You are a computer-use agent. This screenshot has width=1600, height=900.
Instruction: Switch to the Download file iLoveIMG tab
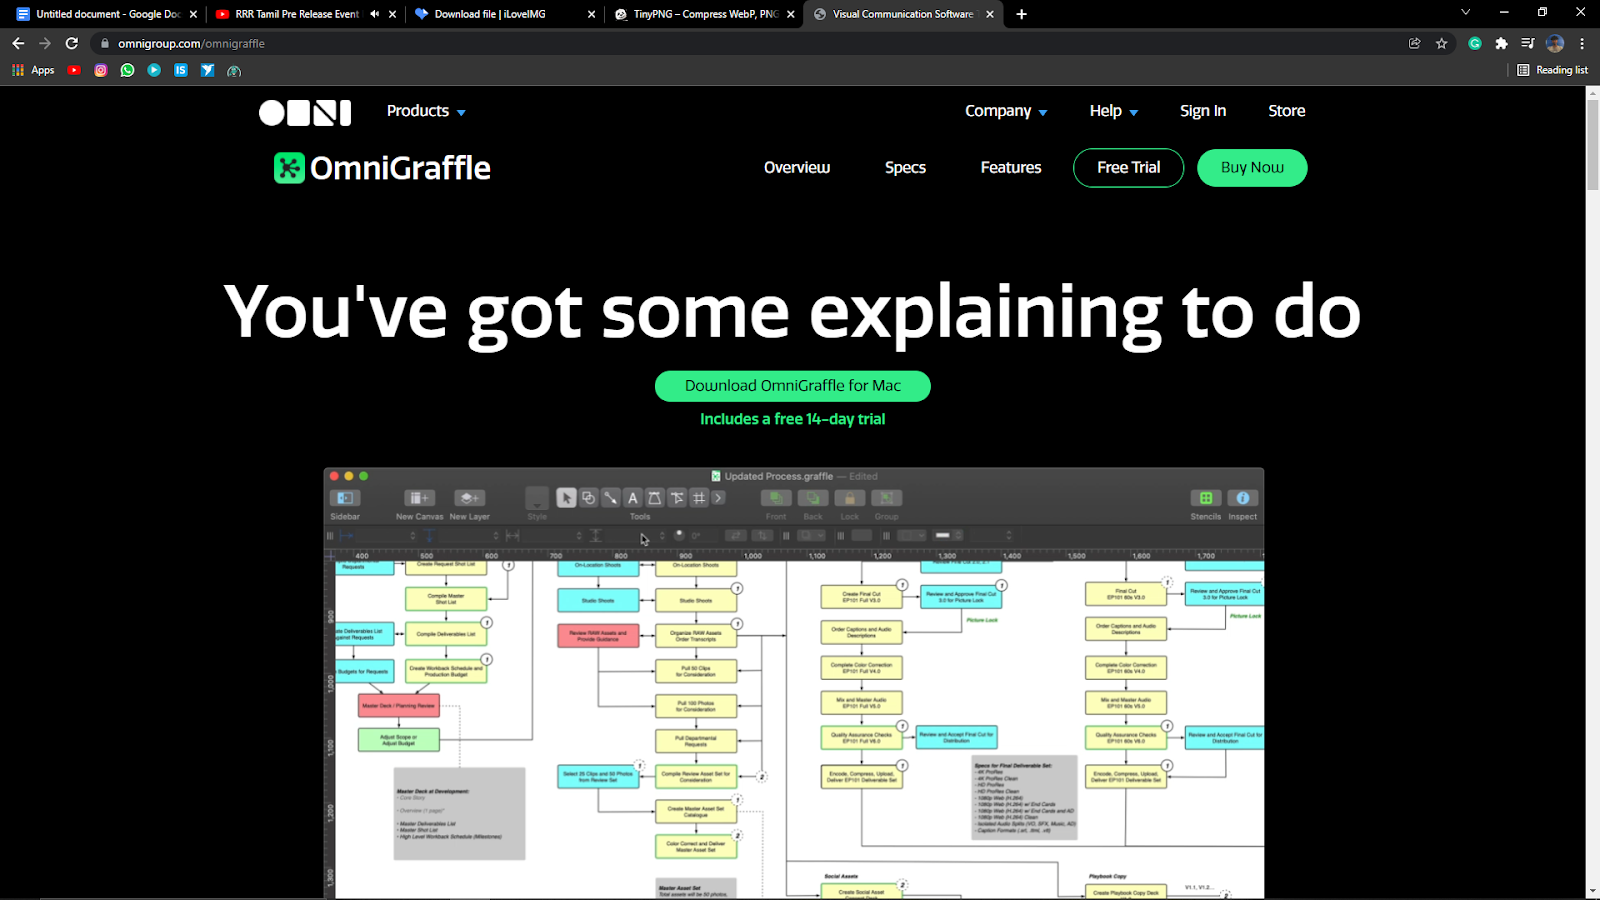490,14
